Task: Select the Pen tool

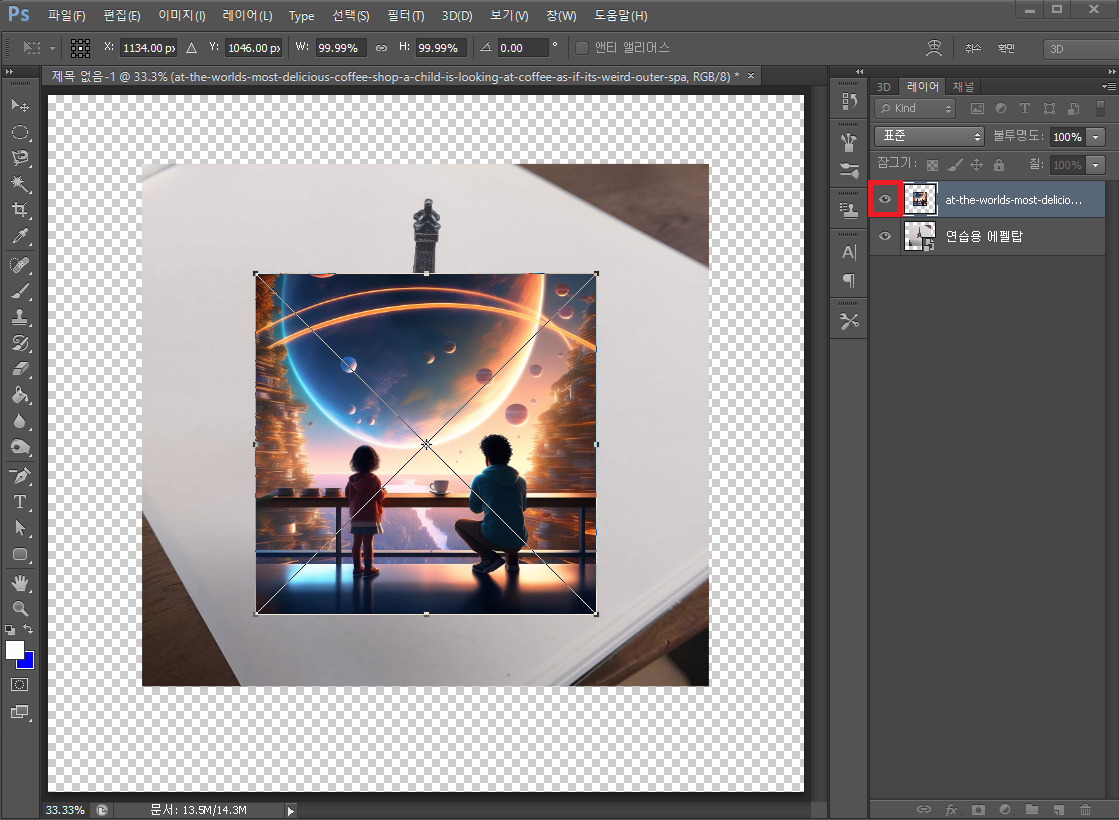Action: tap(20, 475)
